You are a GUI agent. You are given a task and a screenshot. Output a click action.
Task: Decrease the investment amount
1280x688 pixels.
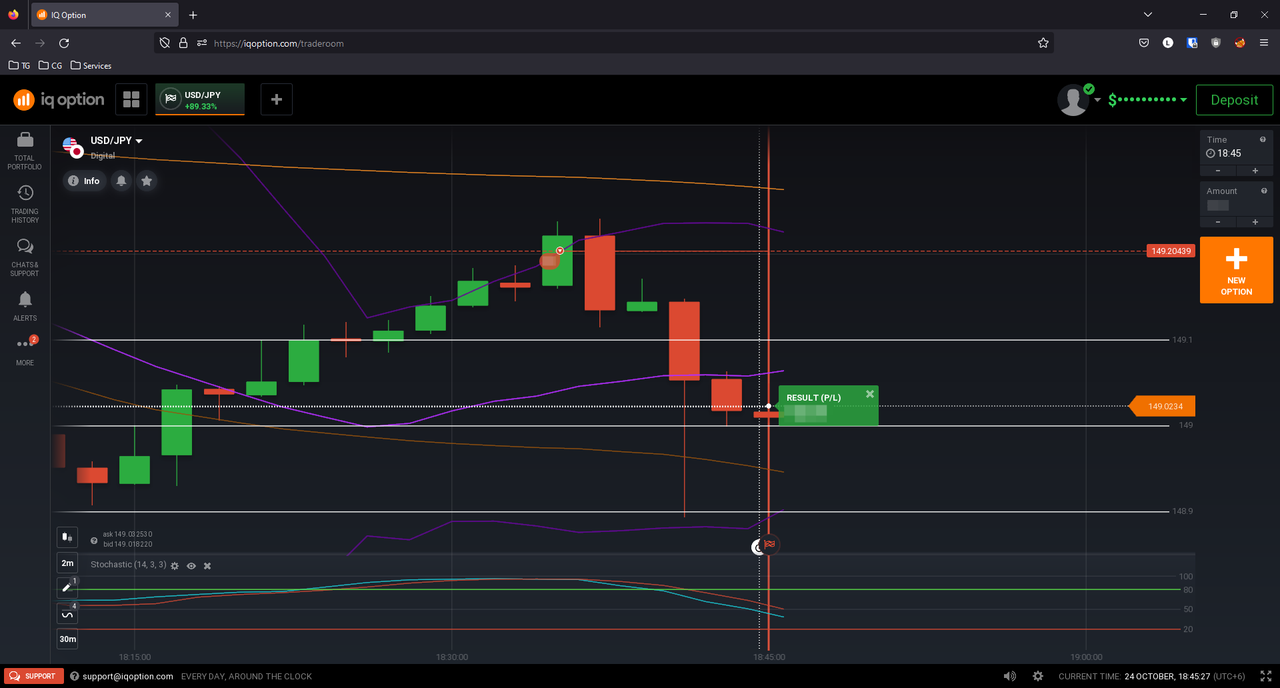(x=1218, y=222)
